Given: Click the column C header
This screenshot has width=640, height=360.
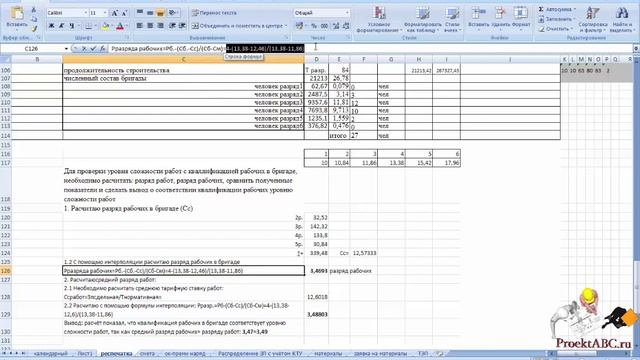Looking at the screenshot, I should [183, 60].
